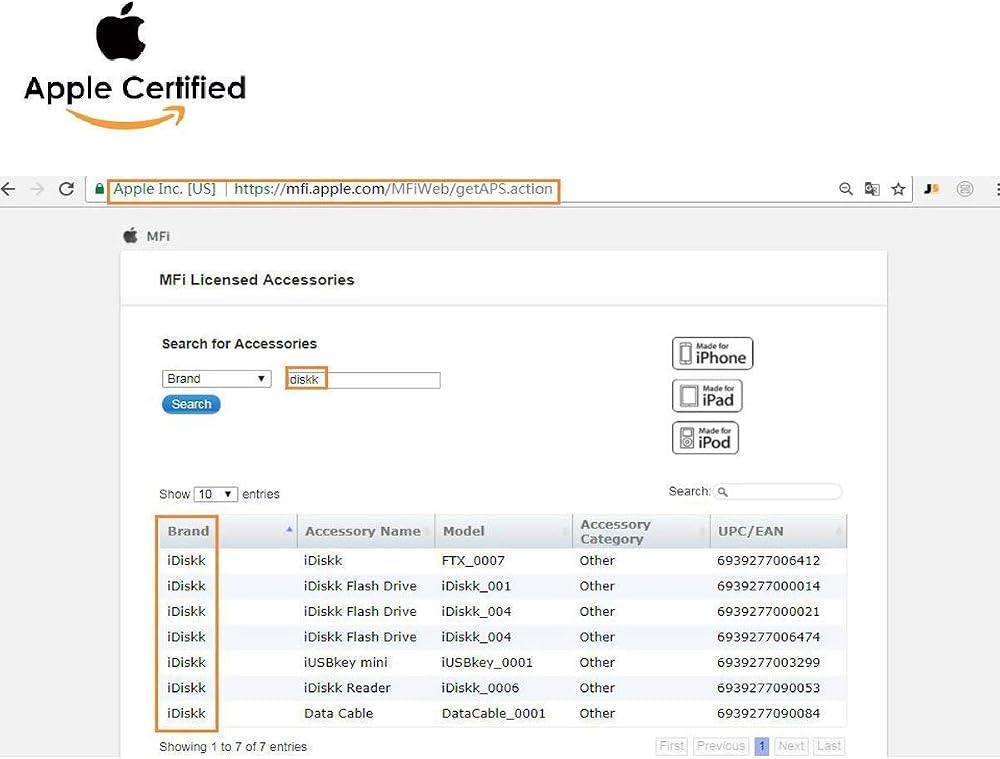Click the accessory search field containing diskk
Viewport: 1000px width, 759px height.
click(364, 380)
